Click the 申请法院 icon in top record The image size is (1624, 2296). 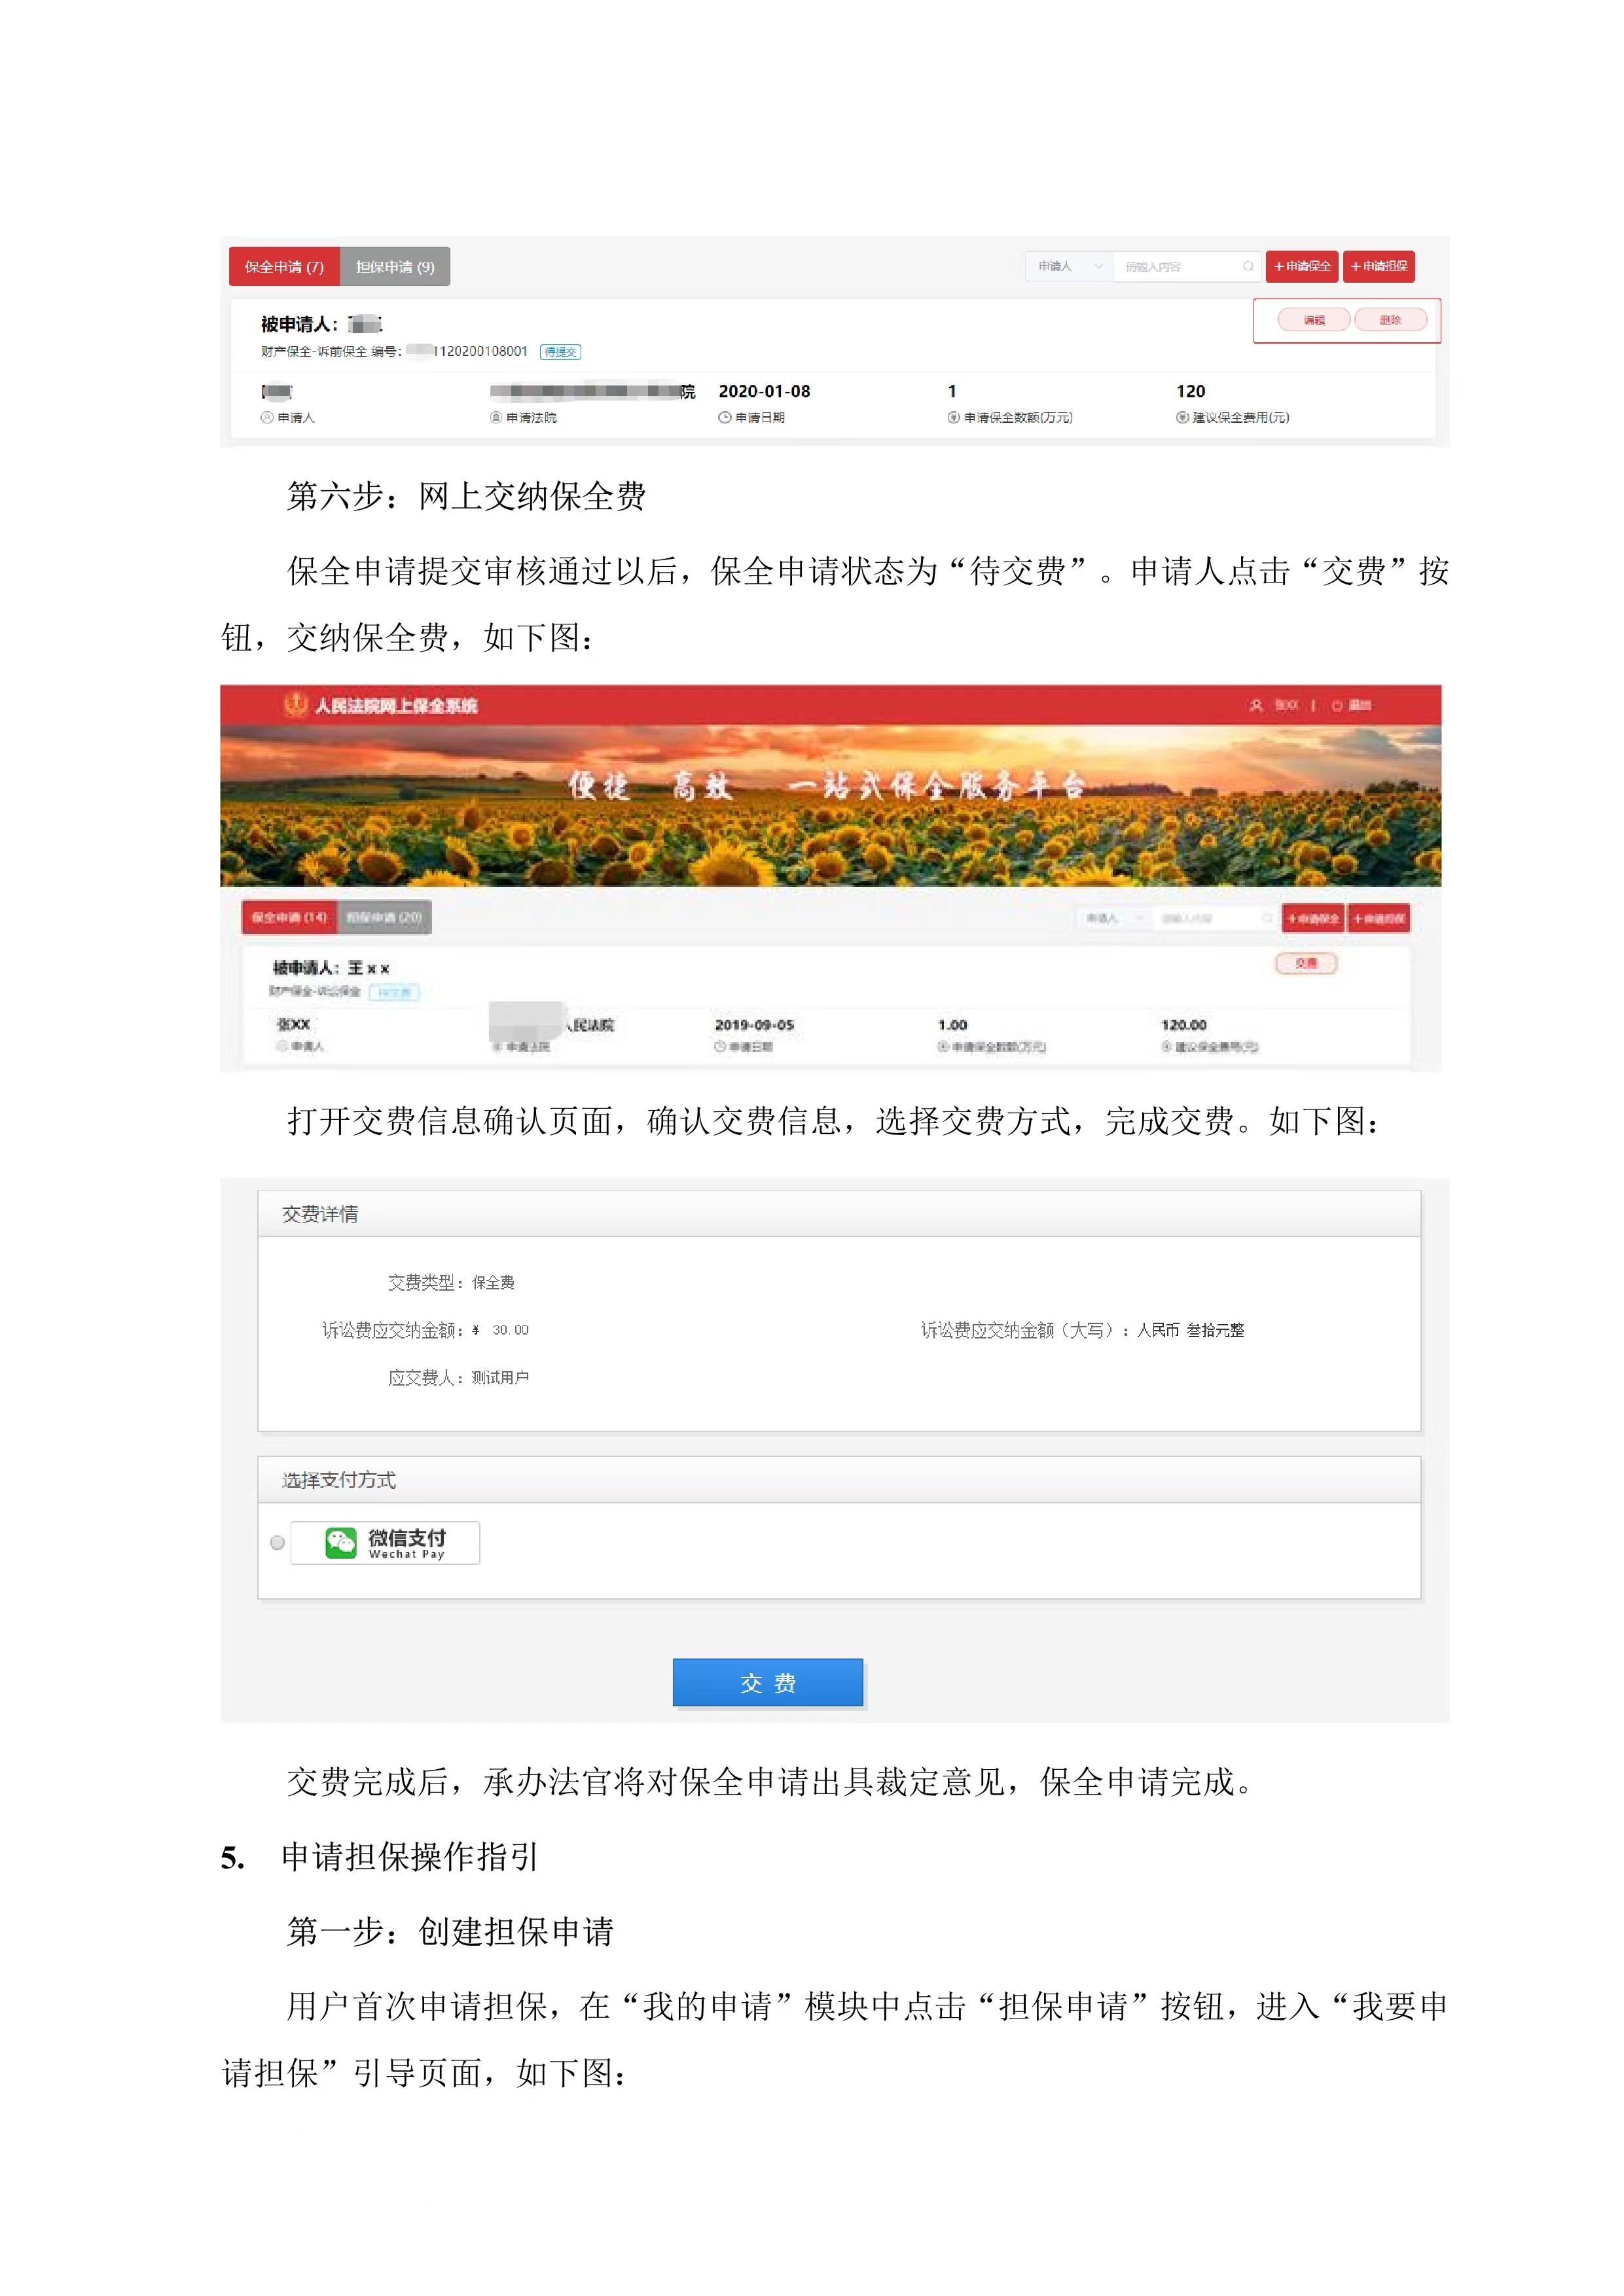[496, 418]
